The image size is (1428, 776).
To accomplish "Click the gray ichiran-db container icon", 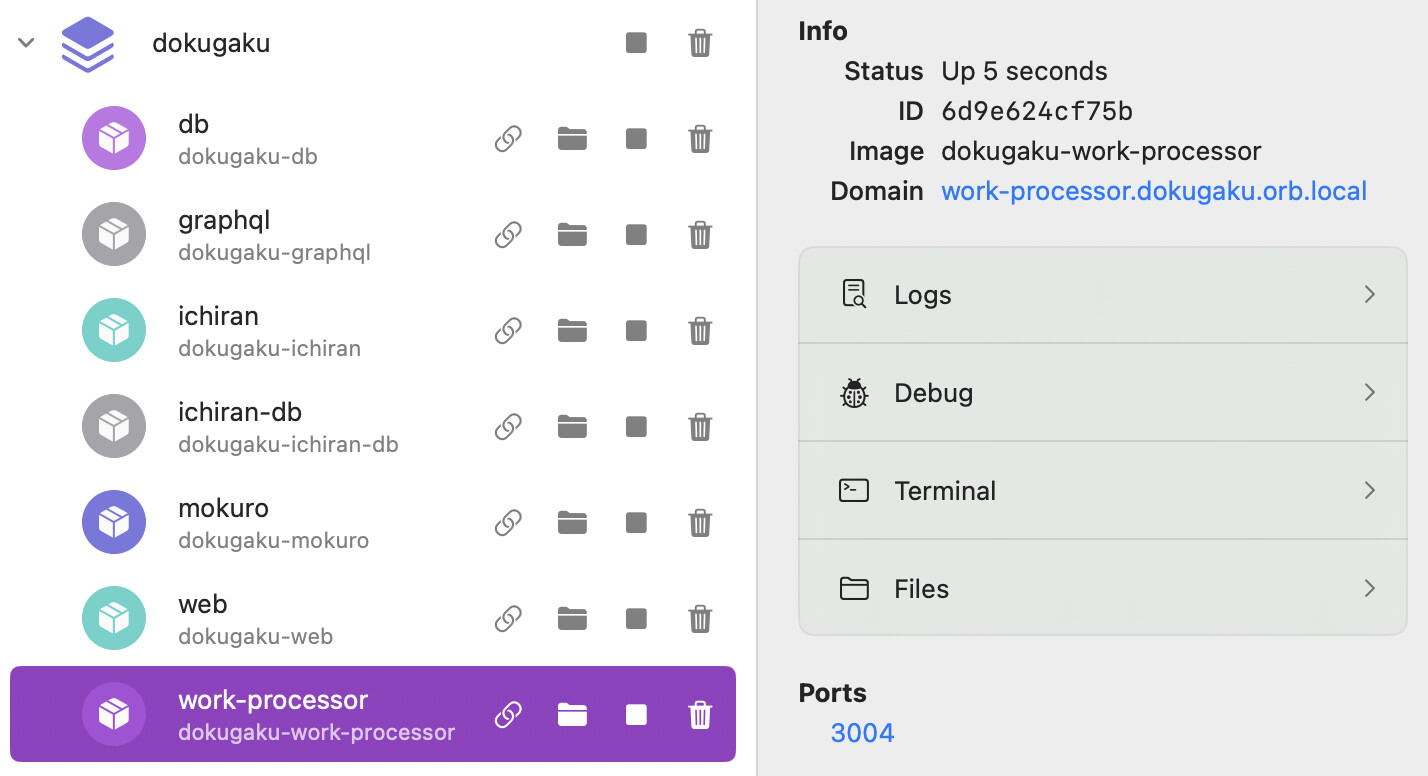I will pos(114,426).
